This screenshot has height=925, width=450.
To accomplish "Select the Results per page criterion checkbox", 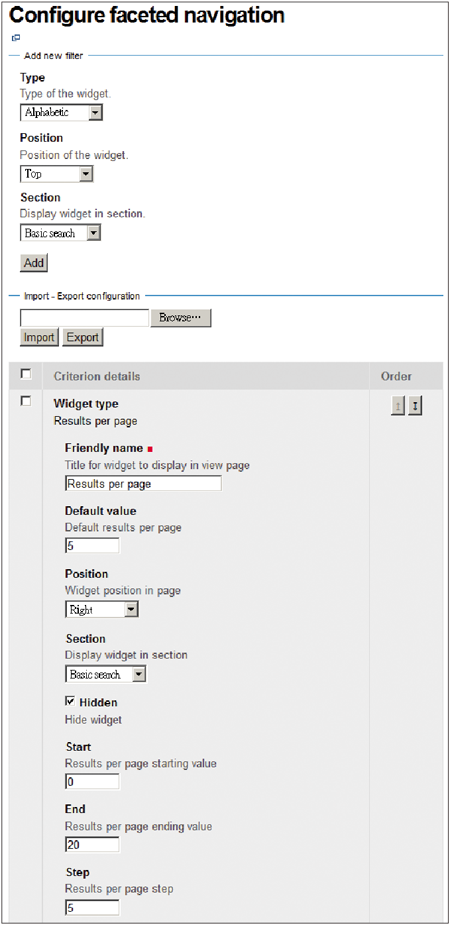I will pyautogui.click(x=25, y=401).
